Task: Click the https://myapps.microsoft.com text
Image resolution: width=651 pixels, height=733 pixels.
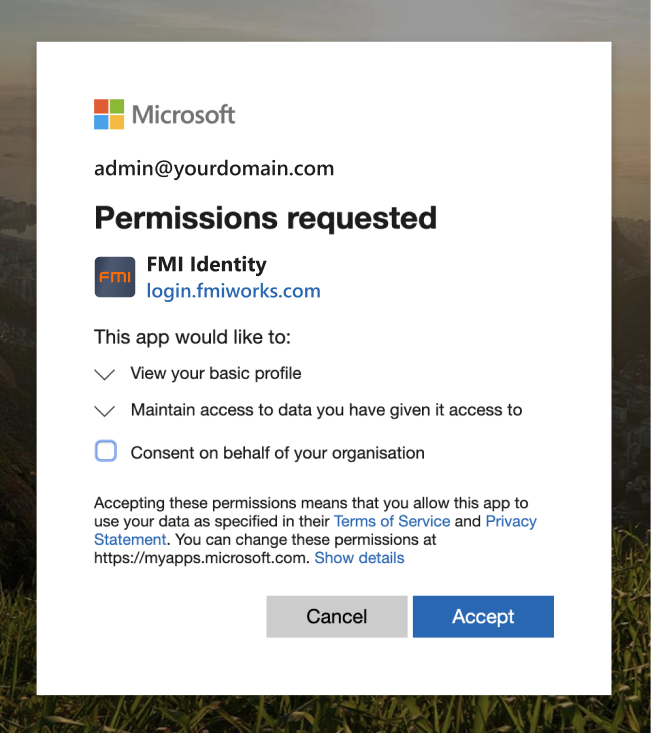Action: 200,557
